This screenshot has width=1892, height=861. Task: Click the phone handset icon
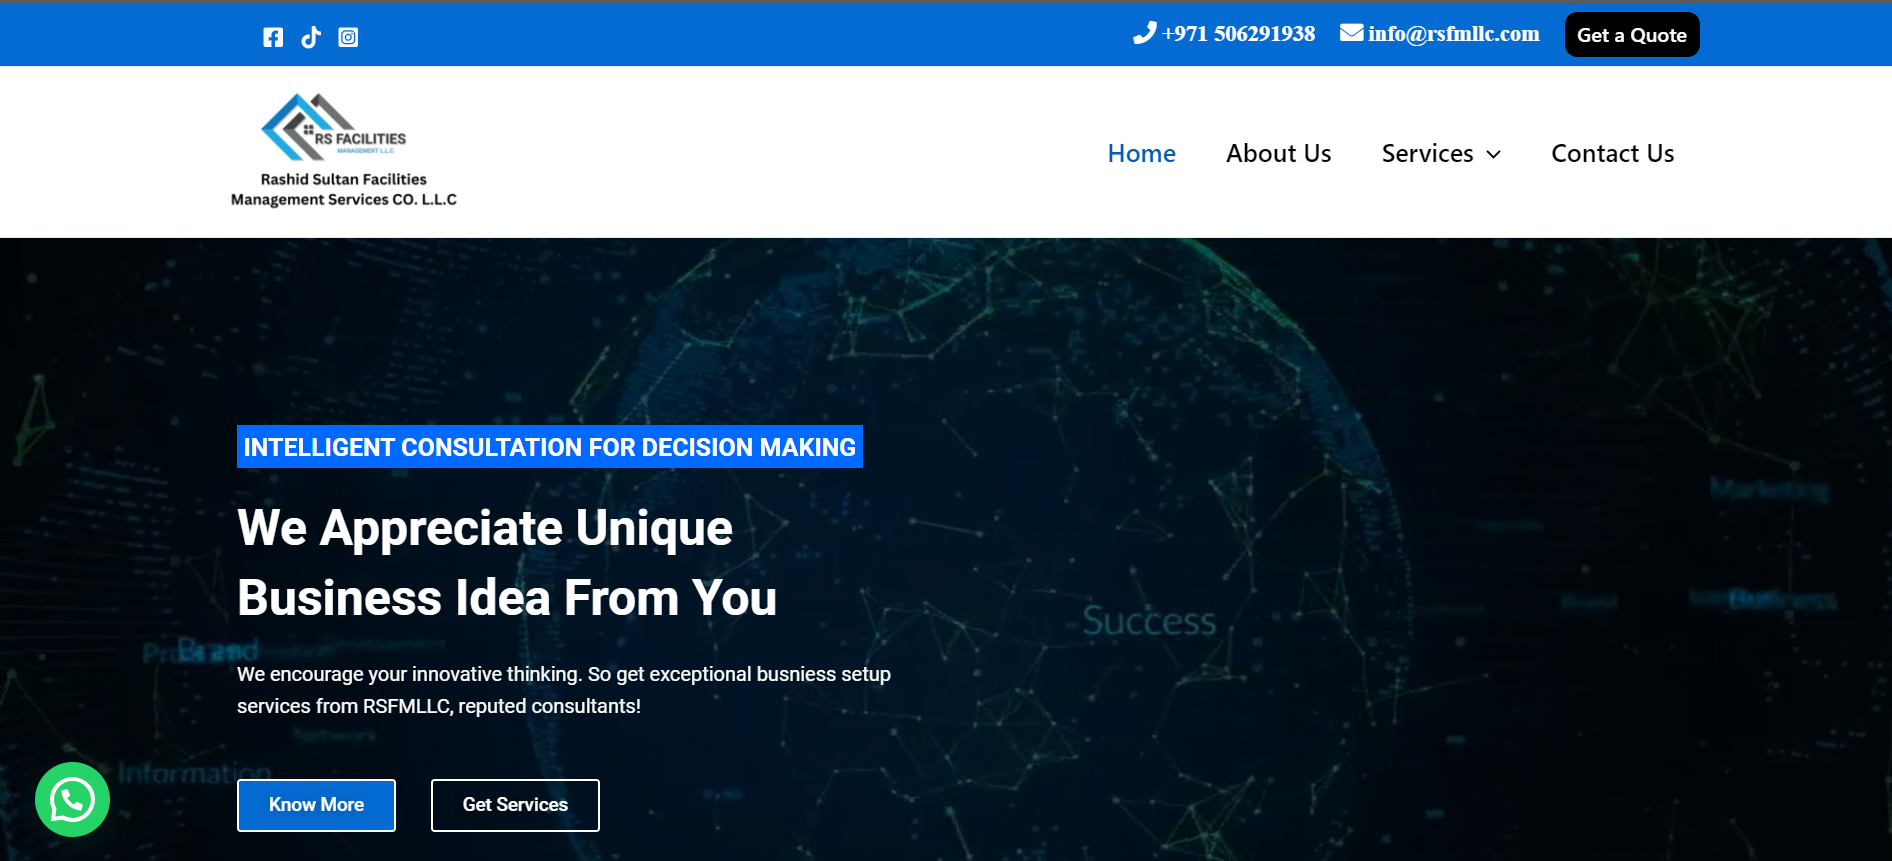(x=1144, y=33)
